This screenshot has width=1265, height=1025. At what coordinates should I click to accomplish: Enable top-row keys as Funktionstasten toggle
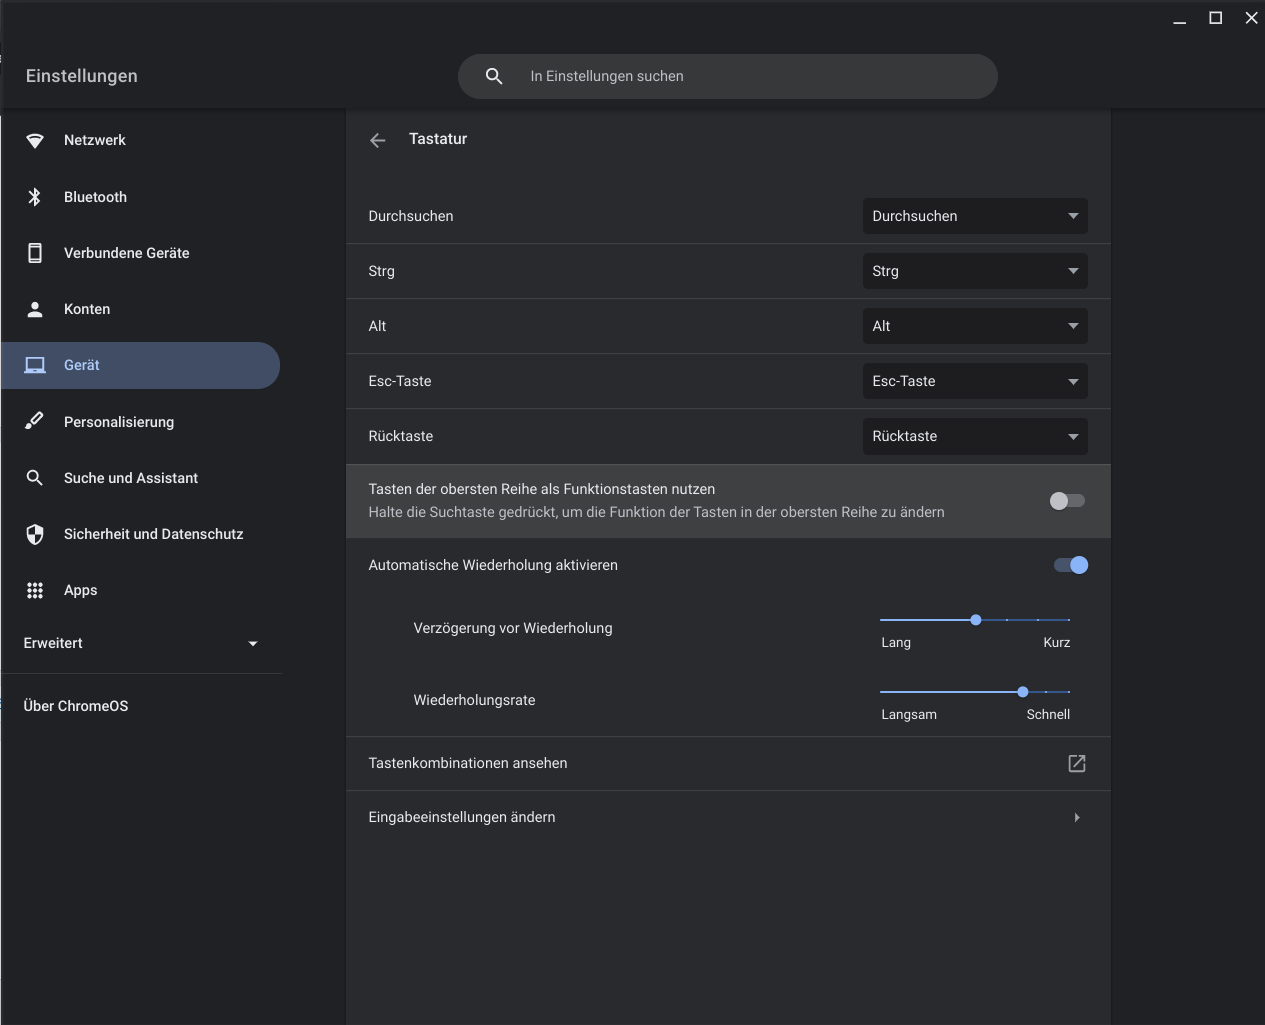[1066, 501]
